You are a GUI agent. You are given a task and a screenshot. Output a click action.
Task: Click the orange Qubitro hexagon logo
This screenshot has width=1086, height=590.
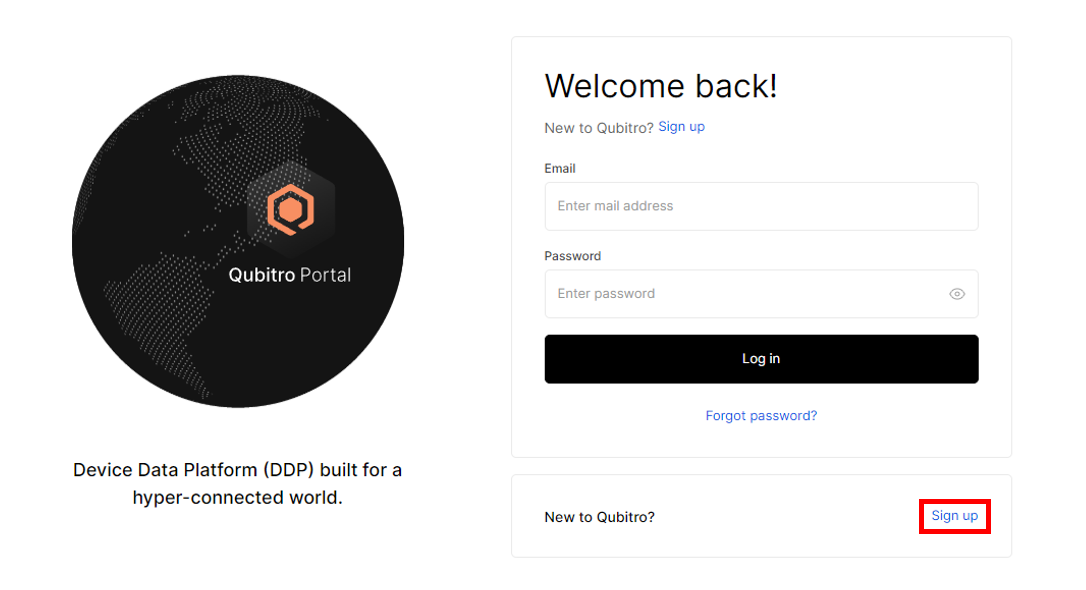pyautogui.click(x=291, y=210)
